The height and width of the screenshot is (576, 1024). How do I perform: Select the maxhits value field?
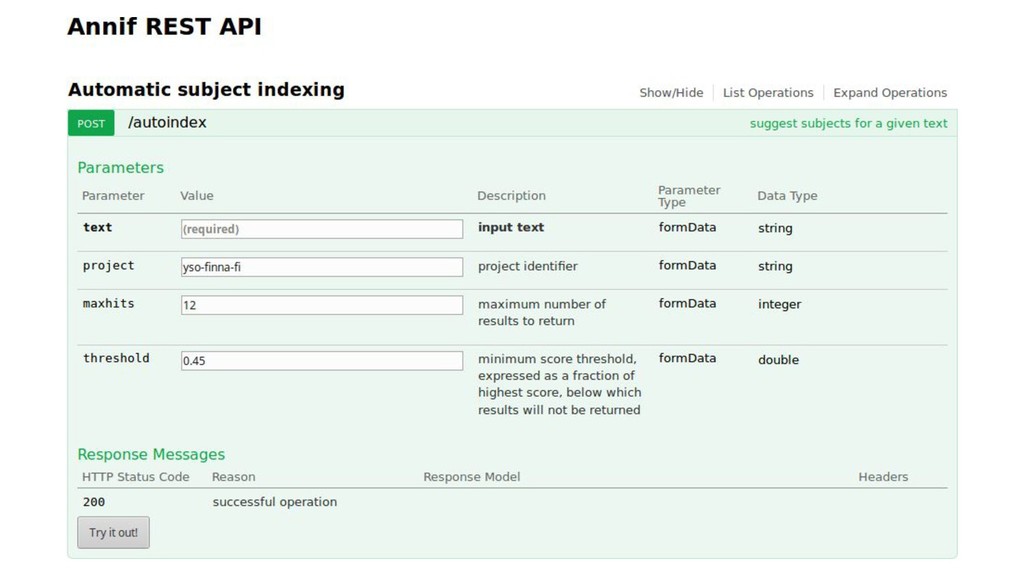pyautogui.click(x=321, y=305)
